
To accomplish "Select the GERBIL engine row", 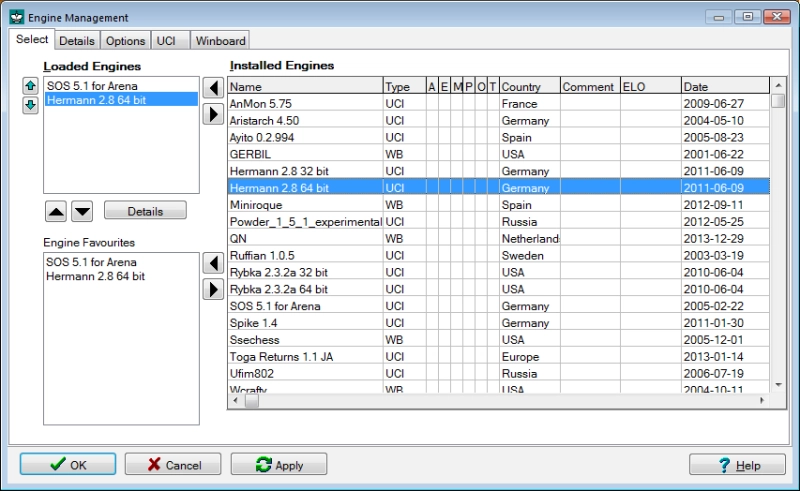I will click(x=498, y=154).
